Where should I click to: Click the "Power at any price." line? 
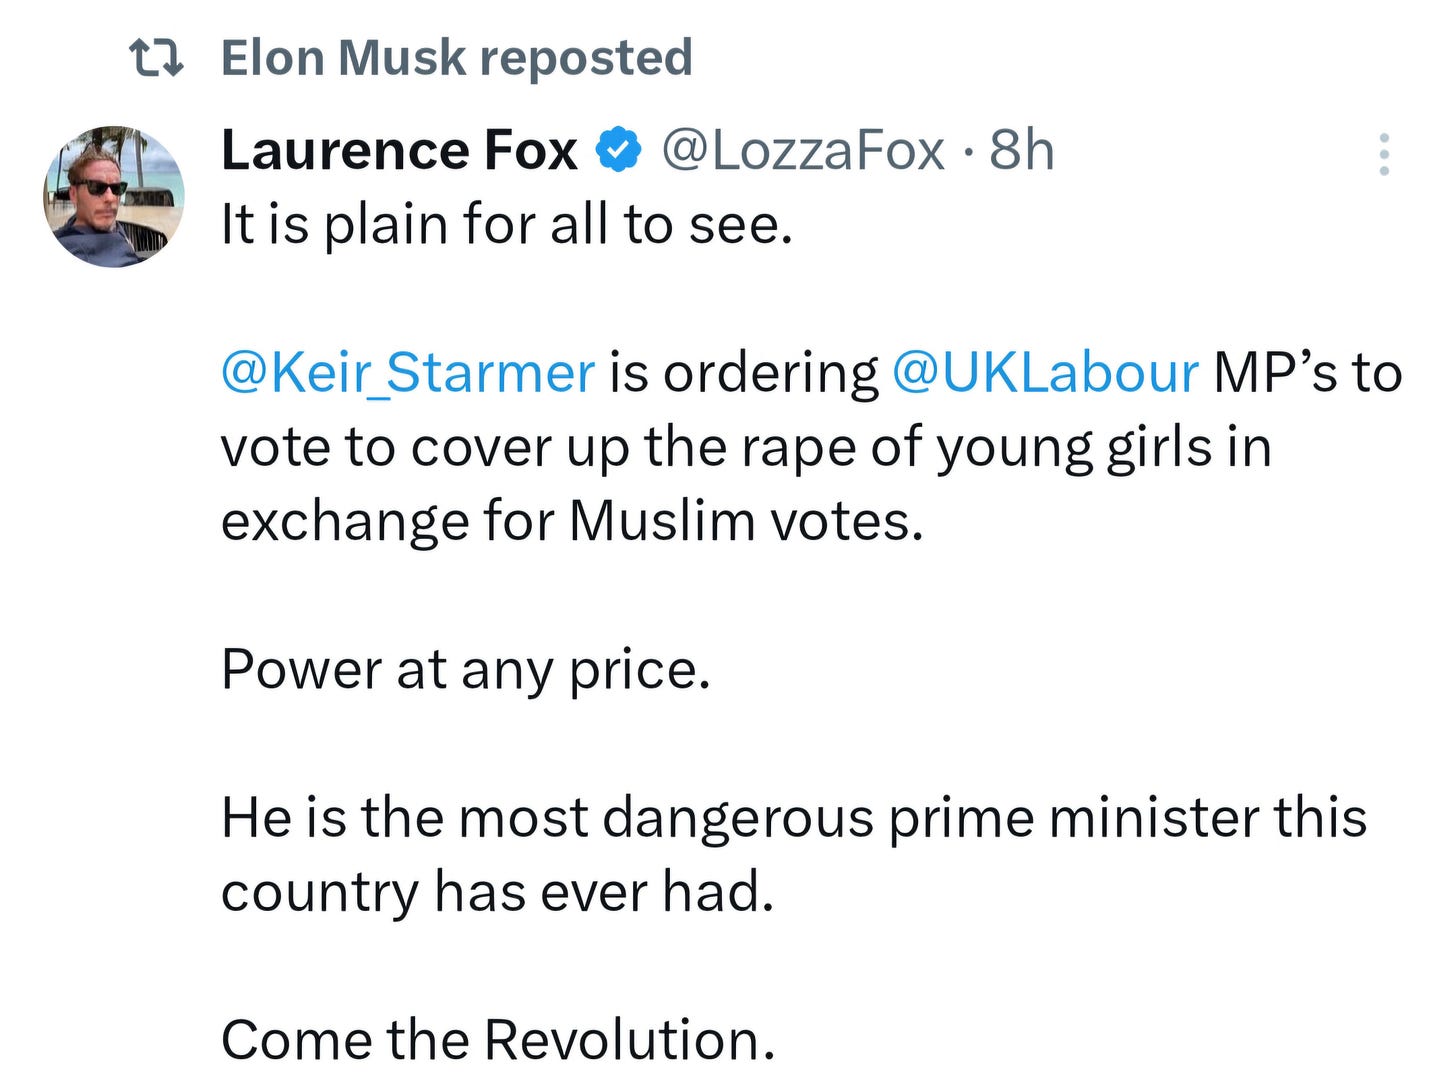(x=466, y=670)
